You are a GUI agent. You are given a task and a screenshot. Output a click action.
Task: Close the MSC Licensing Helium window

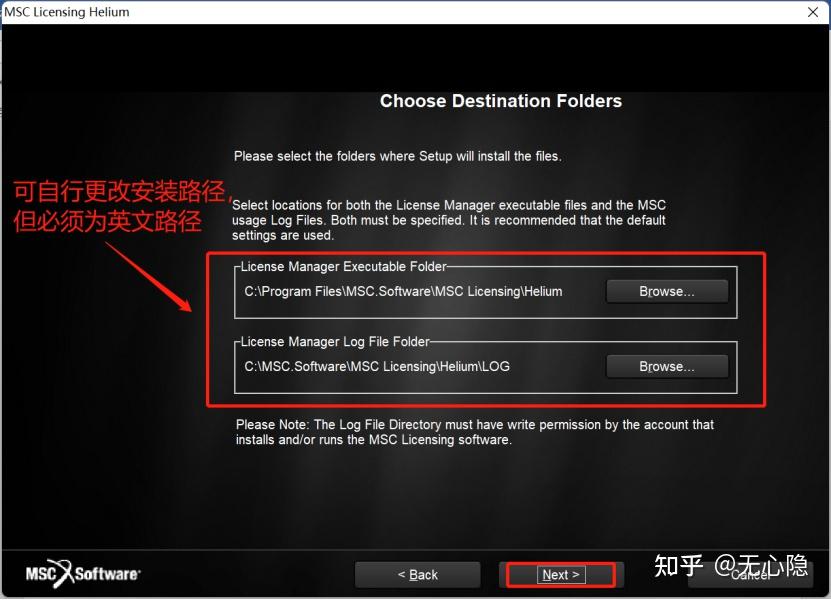pos(812,12)
